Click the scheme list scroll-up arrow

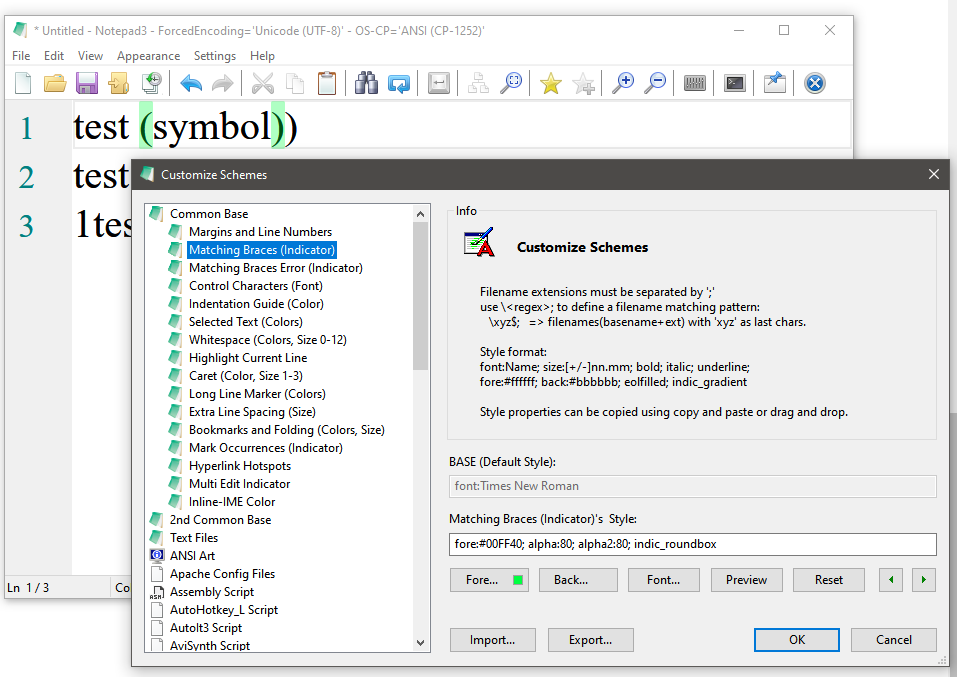[420, 214]
